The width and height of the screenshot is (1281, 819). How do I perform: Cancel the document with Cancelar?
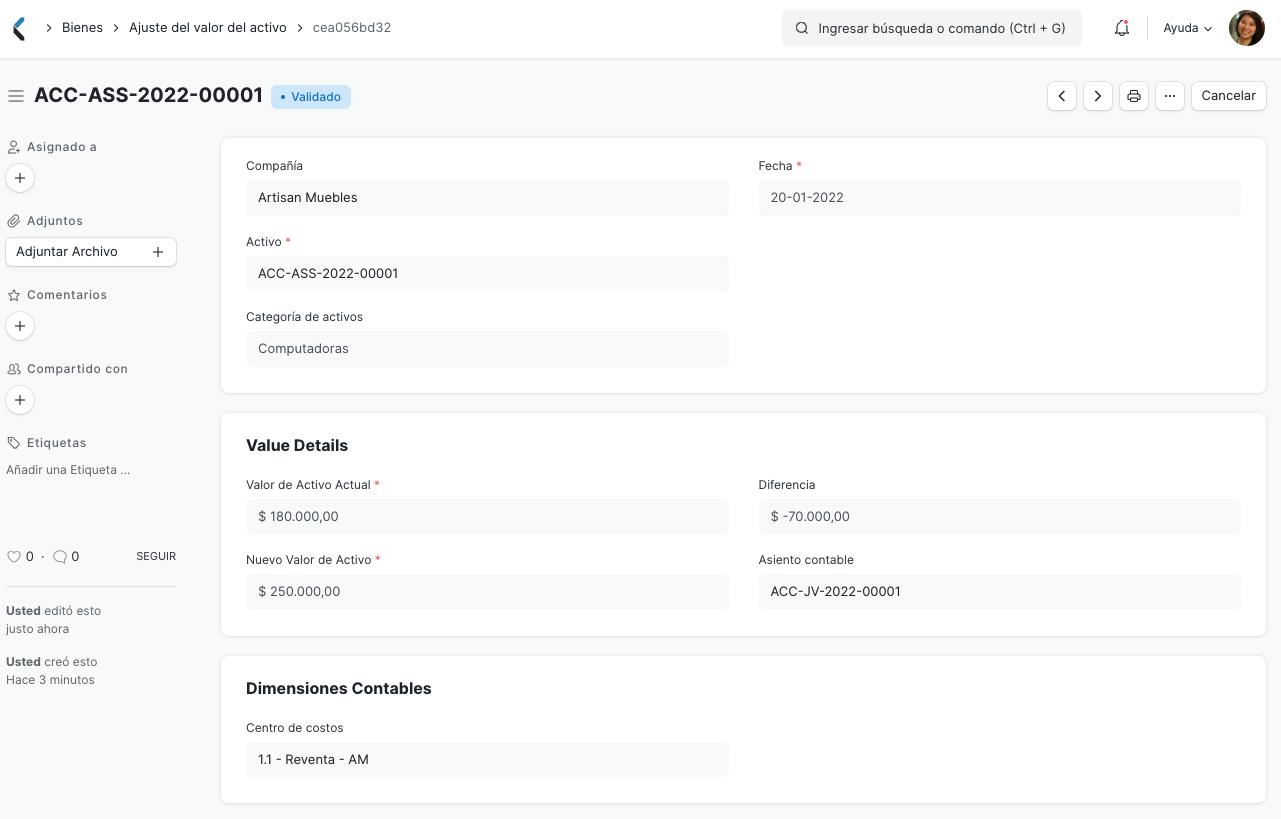(1229, 96)
